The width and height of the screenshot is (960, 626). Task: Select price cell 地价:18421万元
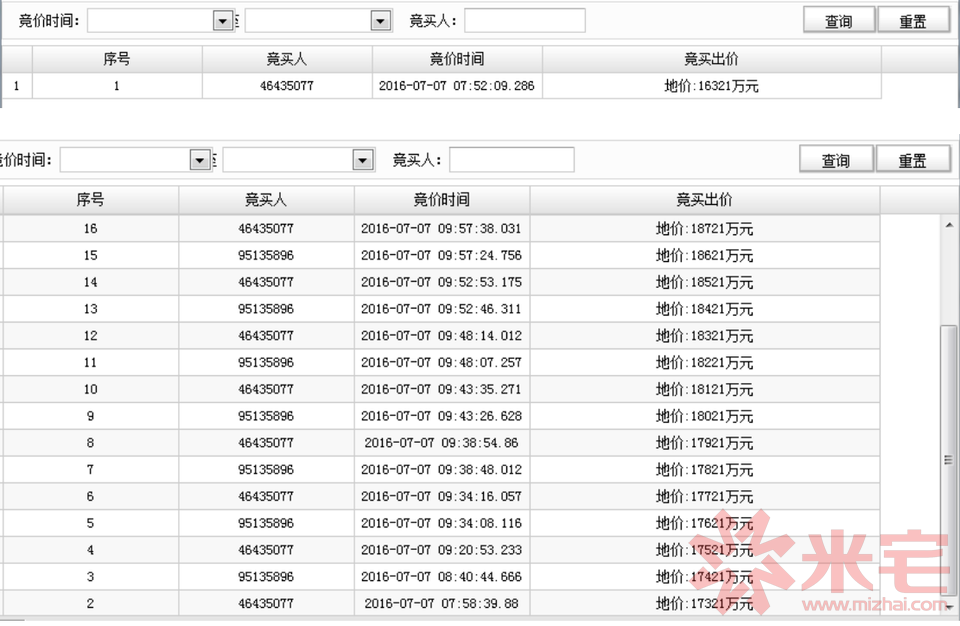click(x=705, y=309)
